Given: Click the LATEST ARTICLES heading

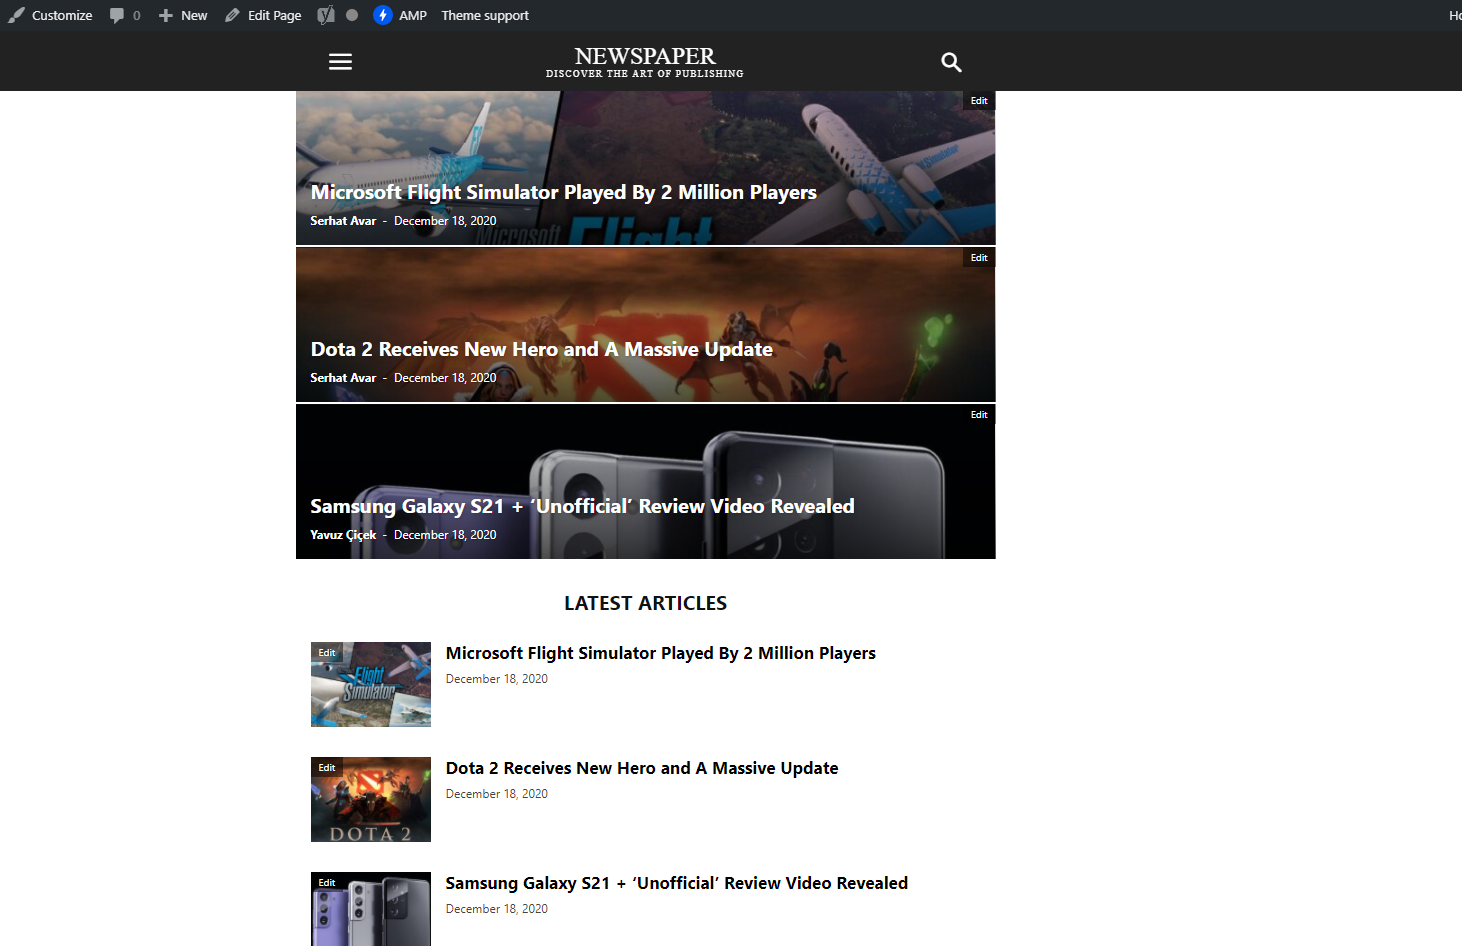Looking at the screenshot, I should click(645, 603).
